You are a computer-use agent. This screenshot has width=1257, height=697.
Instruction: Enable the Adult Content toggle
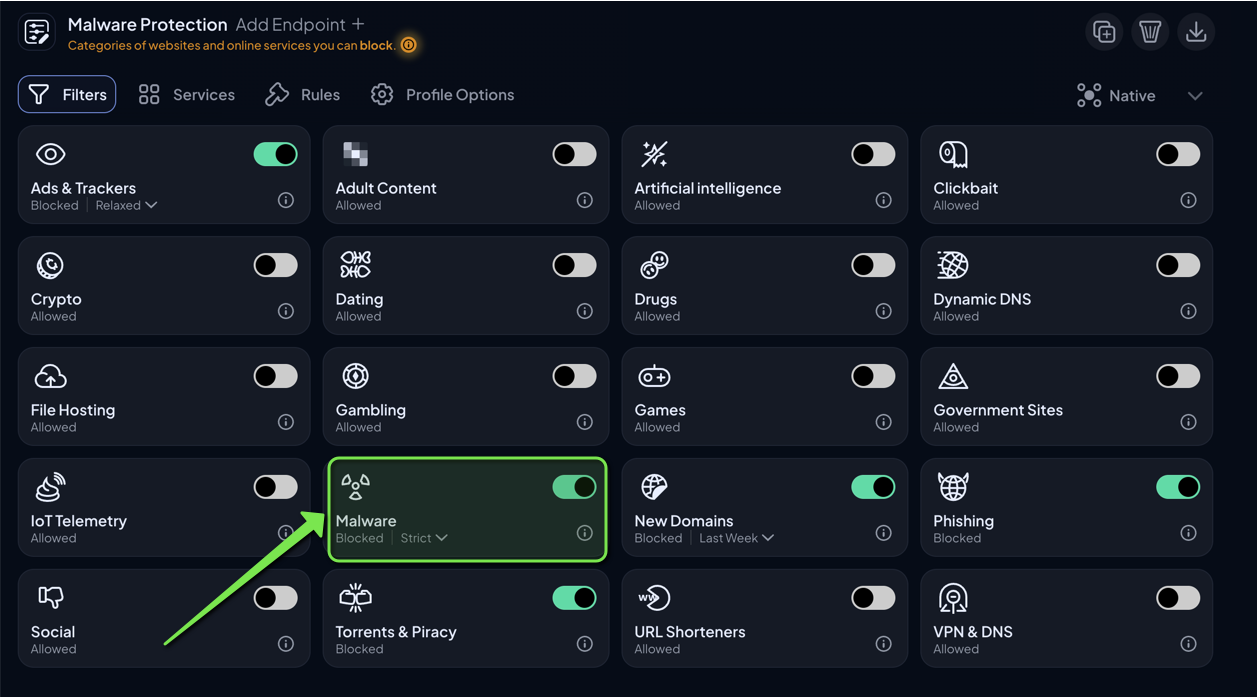[x=574, y=154]
